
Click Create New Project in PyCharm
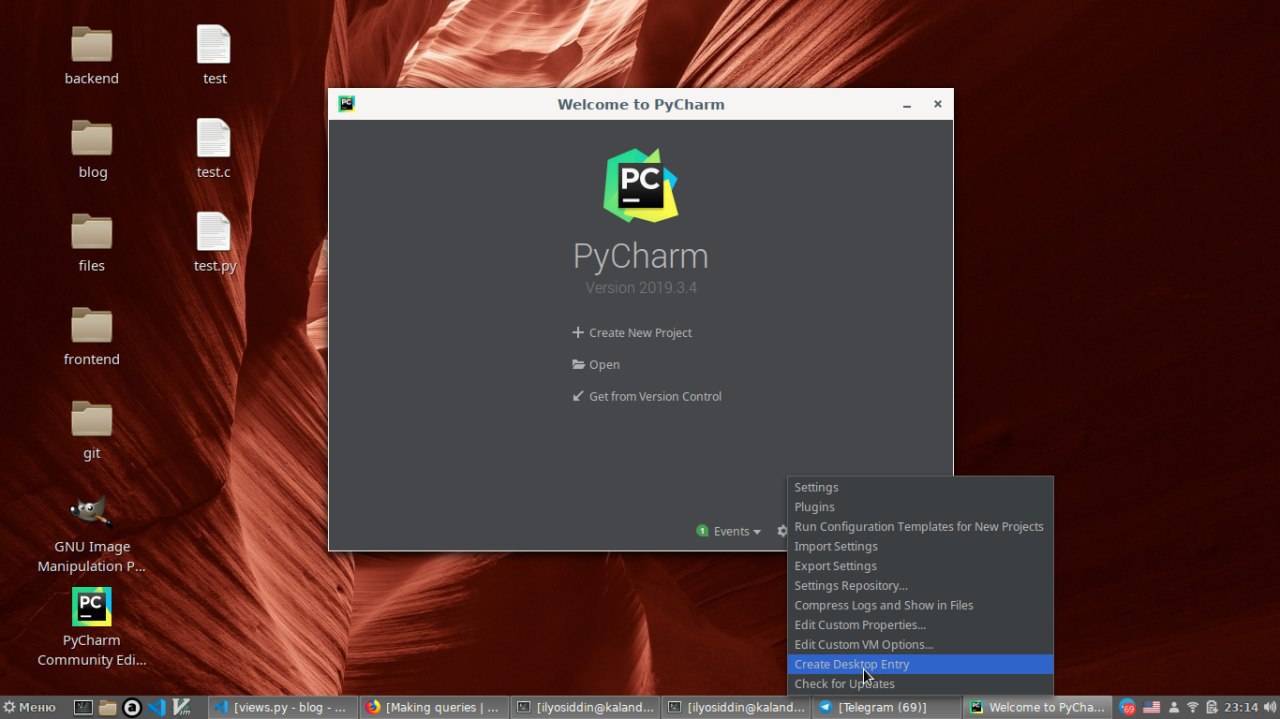(x=632, y=333)
